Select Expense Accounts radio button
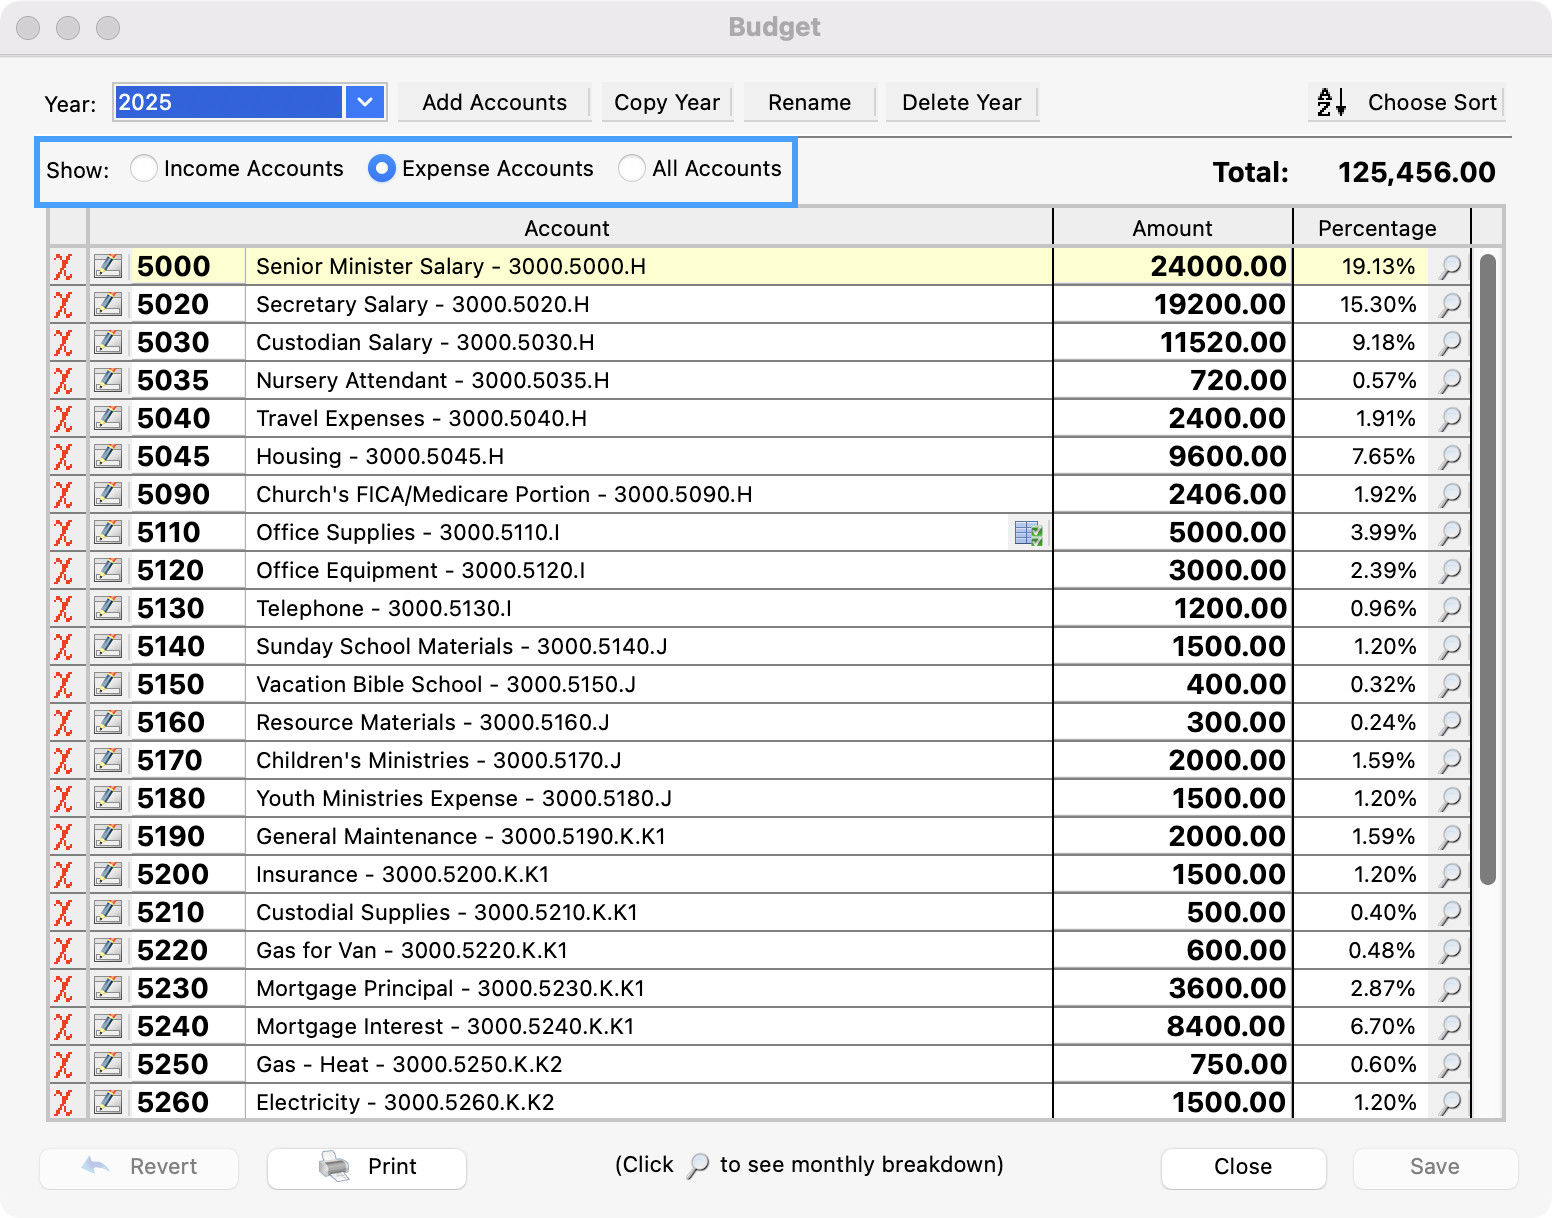This screenshot has height=1218, width=1552. point(381,169)
